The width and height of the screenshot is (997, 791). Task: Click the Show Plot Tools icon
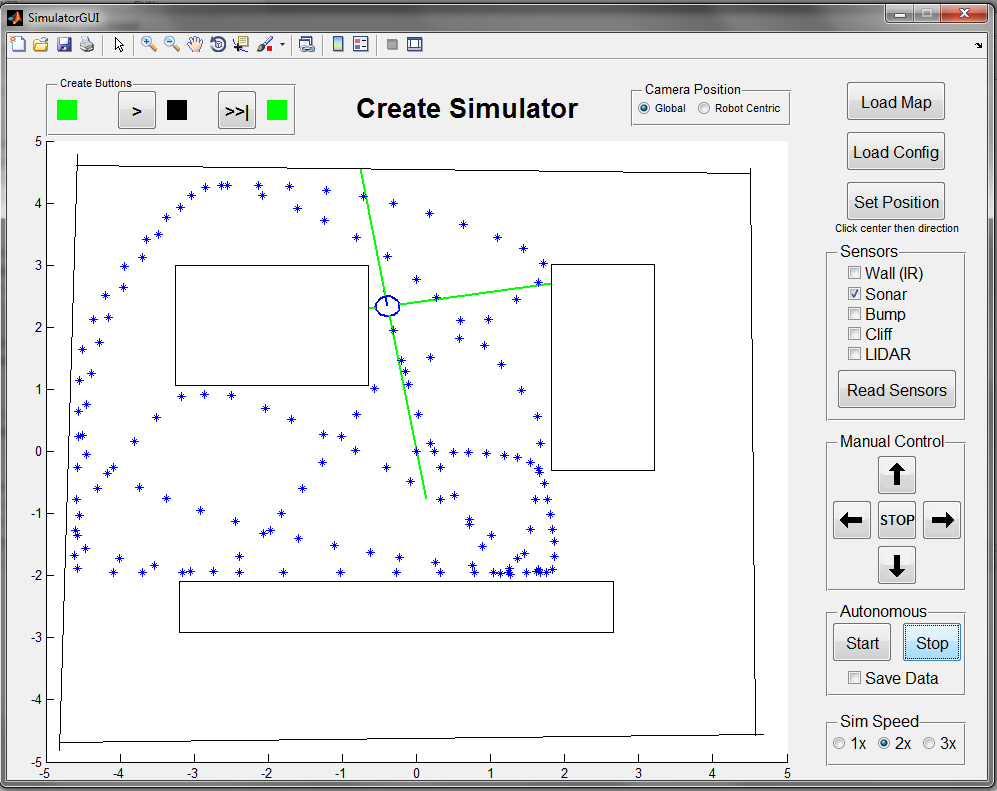415,44
